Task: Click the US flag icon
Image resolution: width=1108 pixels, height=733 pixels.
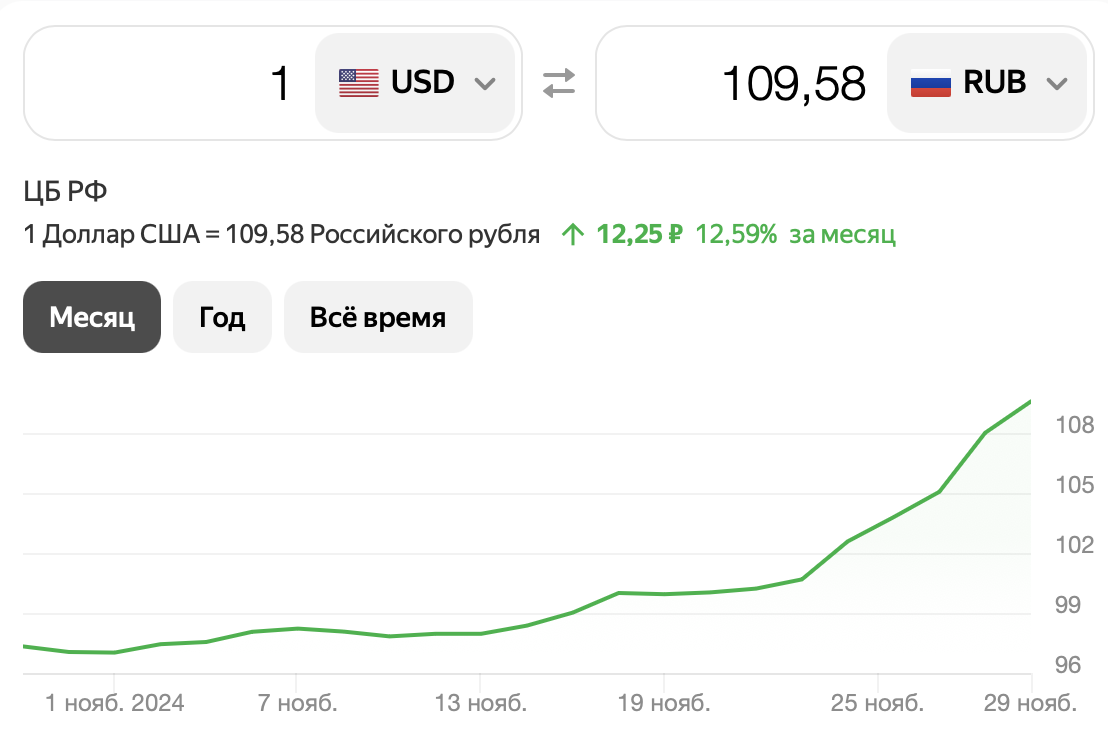Action: click(x=359, y=83)
